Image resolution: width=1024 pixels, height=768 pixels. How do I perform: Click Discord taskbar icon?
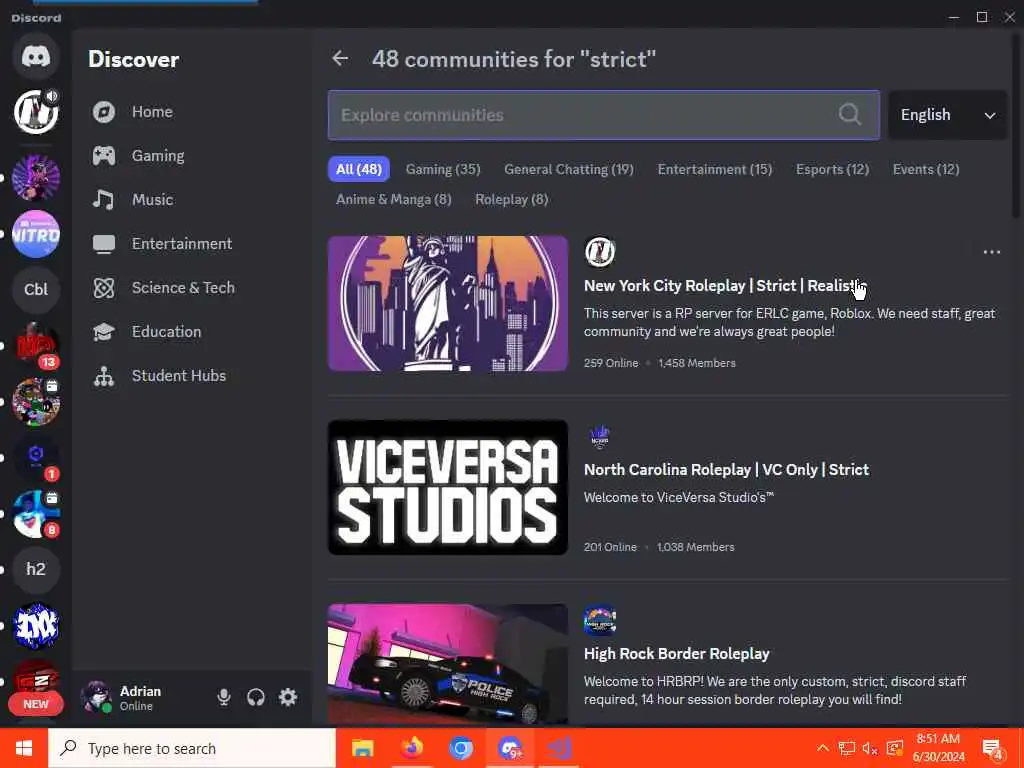pos(510,748)
